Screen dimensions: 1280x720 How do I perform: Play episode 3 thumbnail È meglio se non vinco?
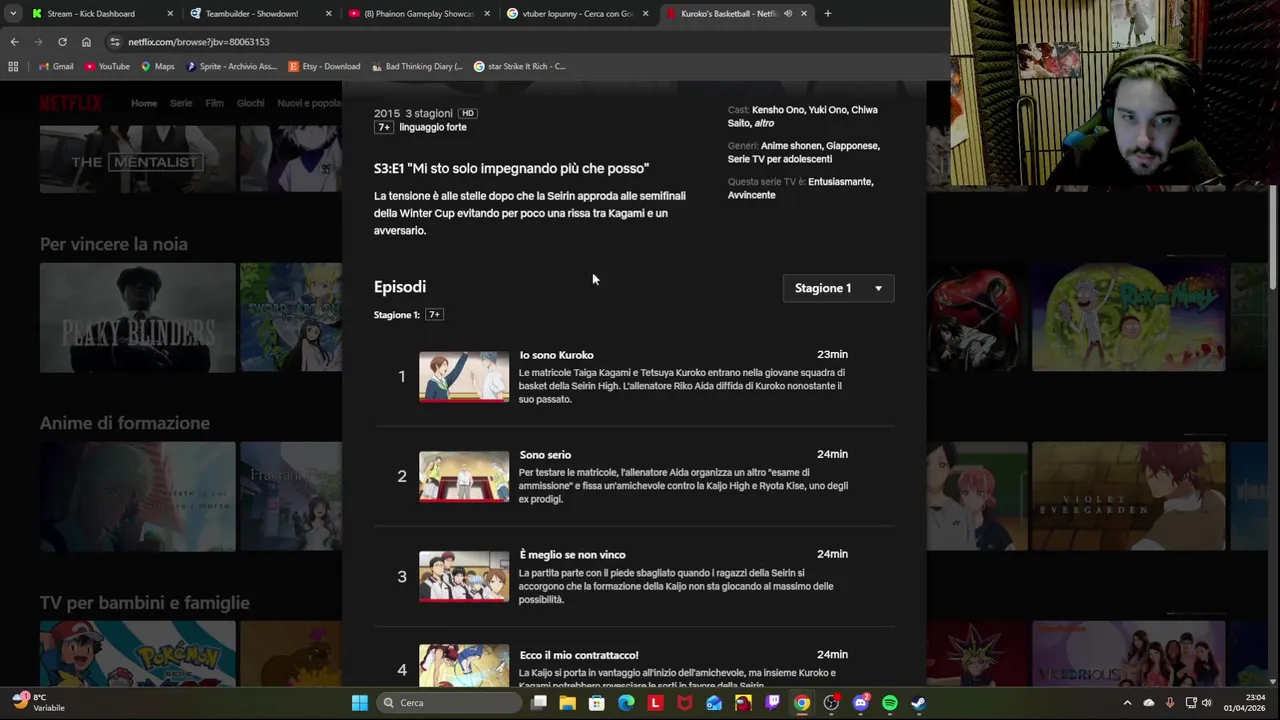pos(464,576)
